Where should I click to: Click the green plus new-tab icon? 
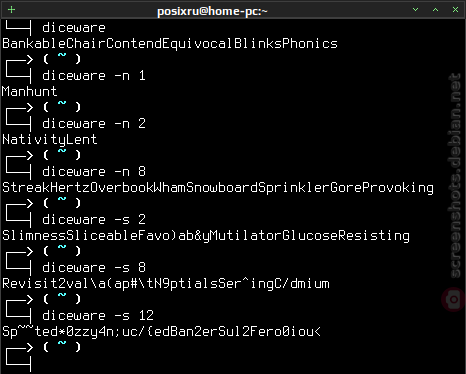point(11,9)
